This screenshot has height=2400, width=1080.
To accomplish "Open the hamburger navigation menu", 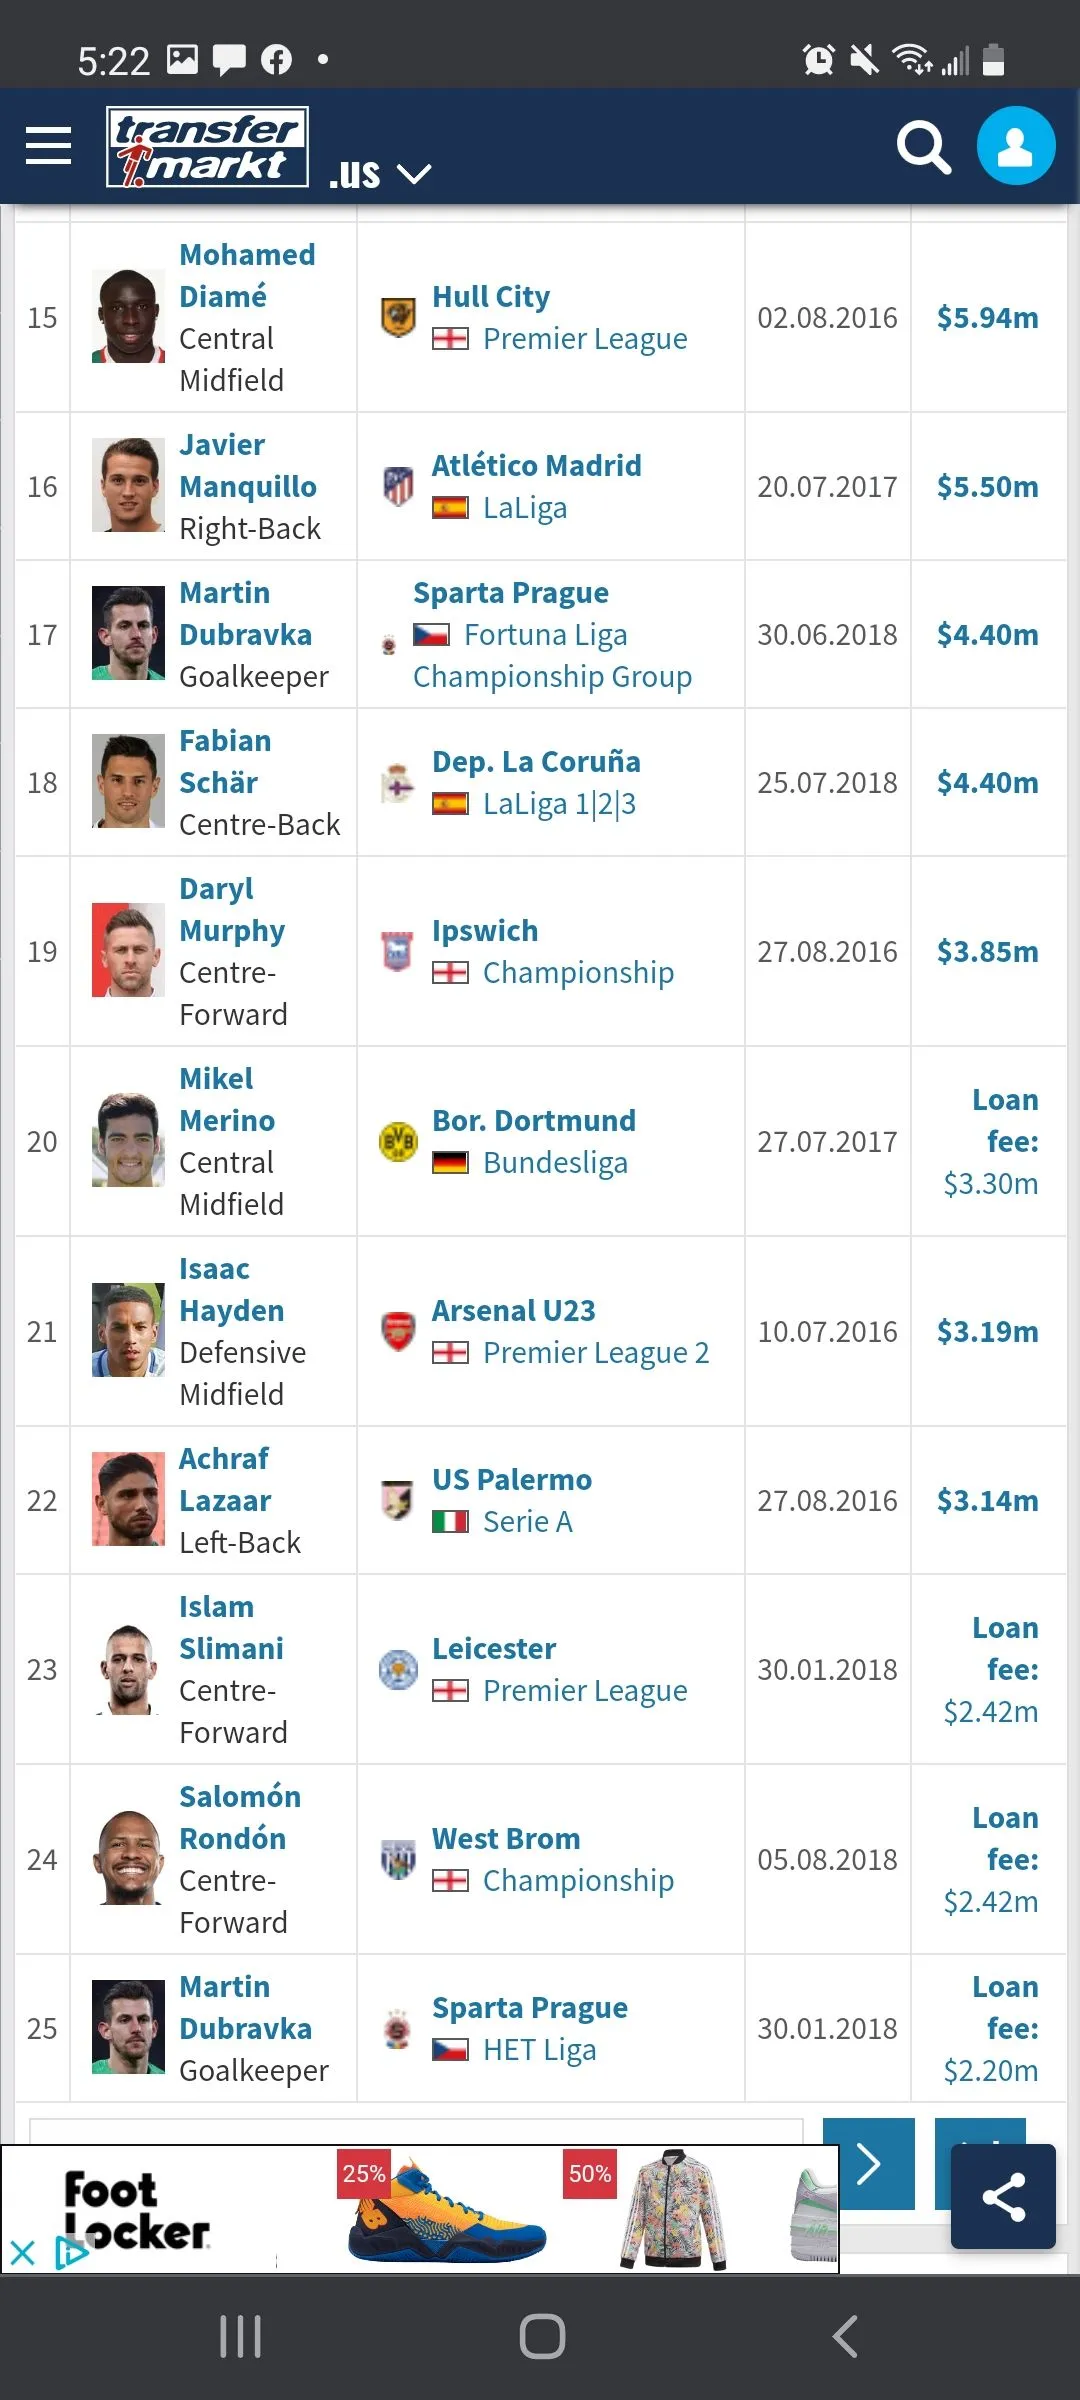I will [x=48, y=146].
